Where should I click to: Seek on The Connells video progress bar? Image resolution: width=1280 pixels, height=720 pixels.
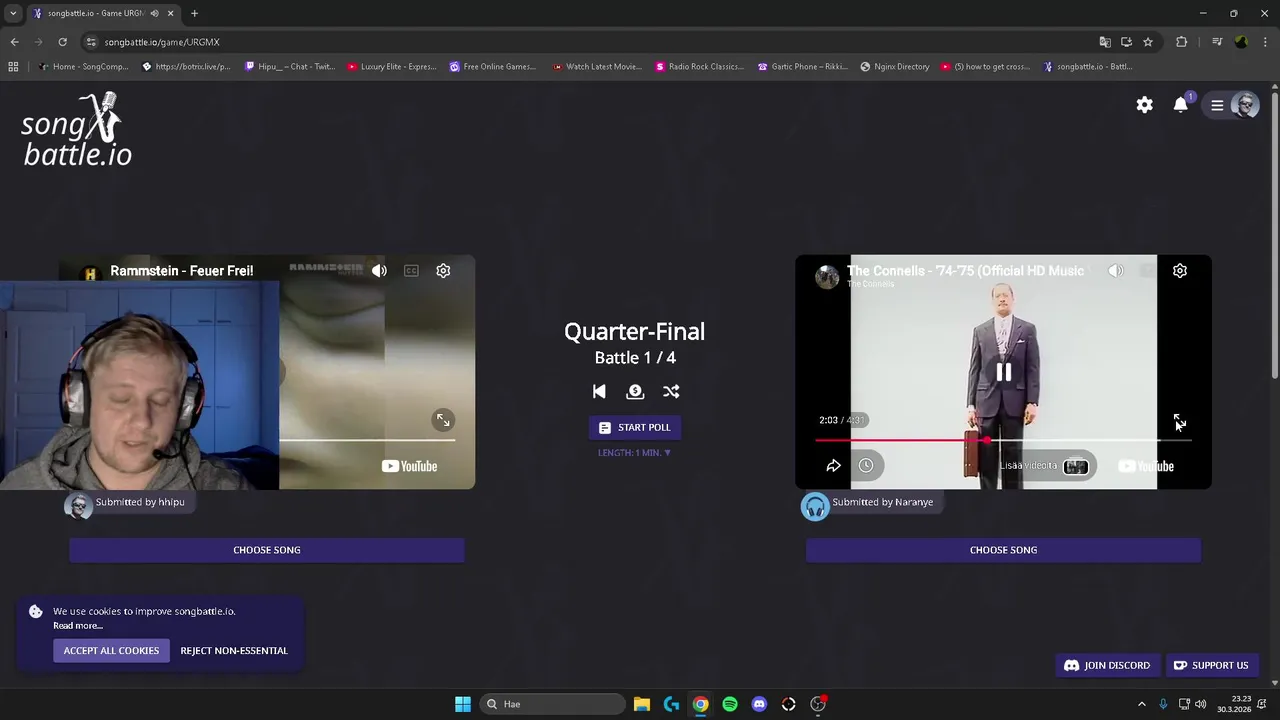(1003, 440)
